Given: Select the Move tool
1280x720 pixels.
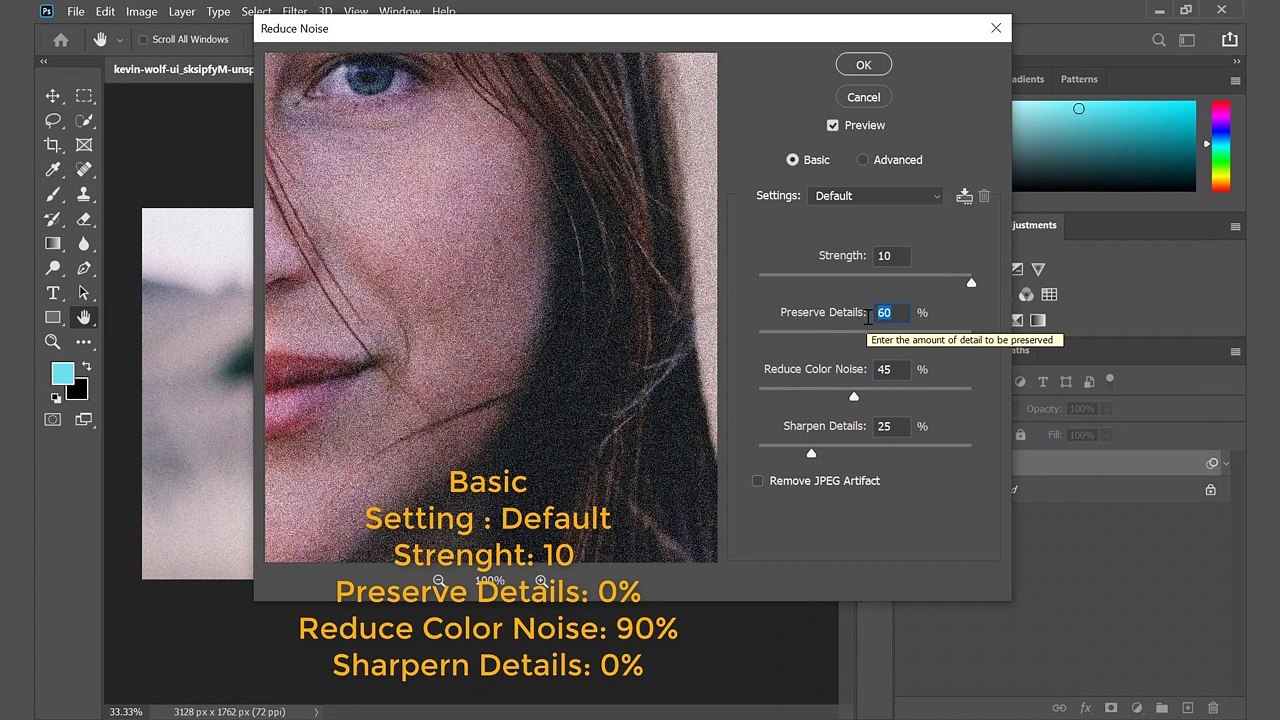Looking at the screenshot, I should (53, 96).
